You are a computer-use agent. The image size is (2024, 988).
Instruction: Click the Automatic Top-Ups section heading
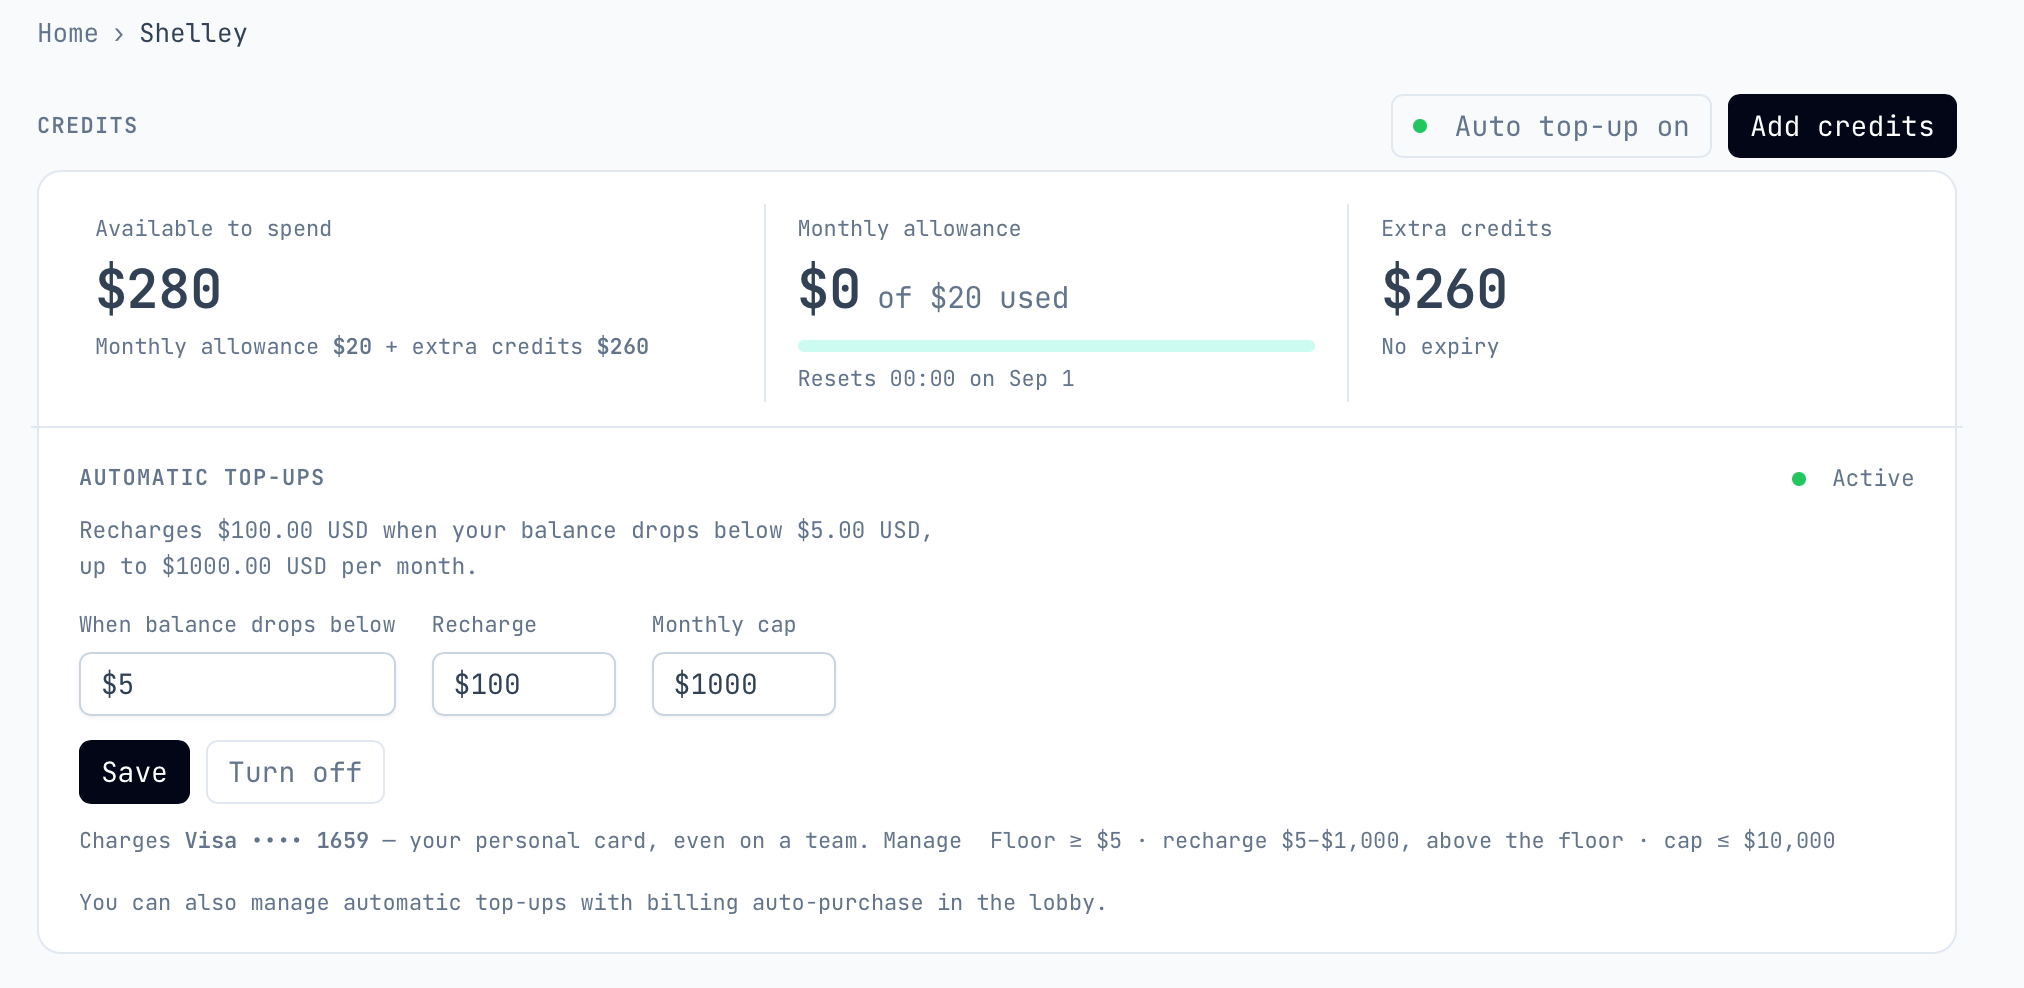click(x=202, y=478)
